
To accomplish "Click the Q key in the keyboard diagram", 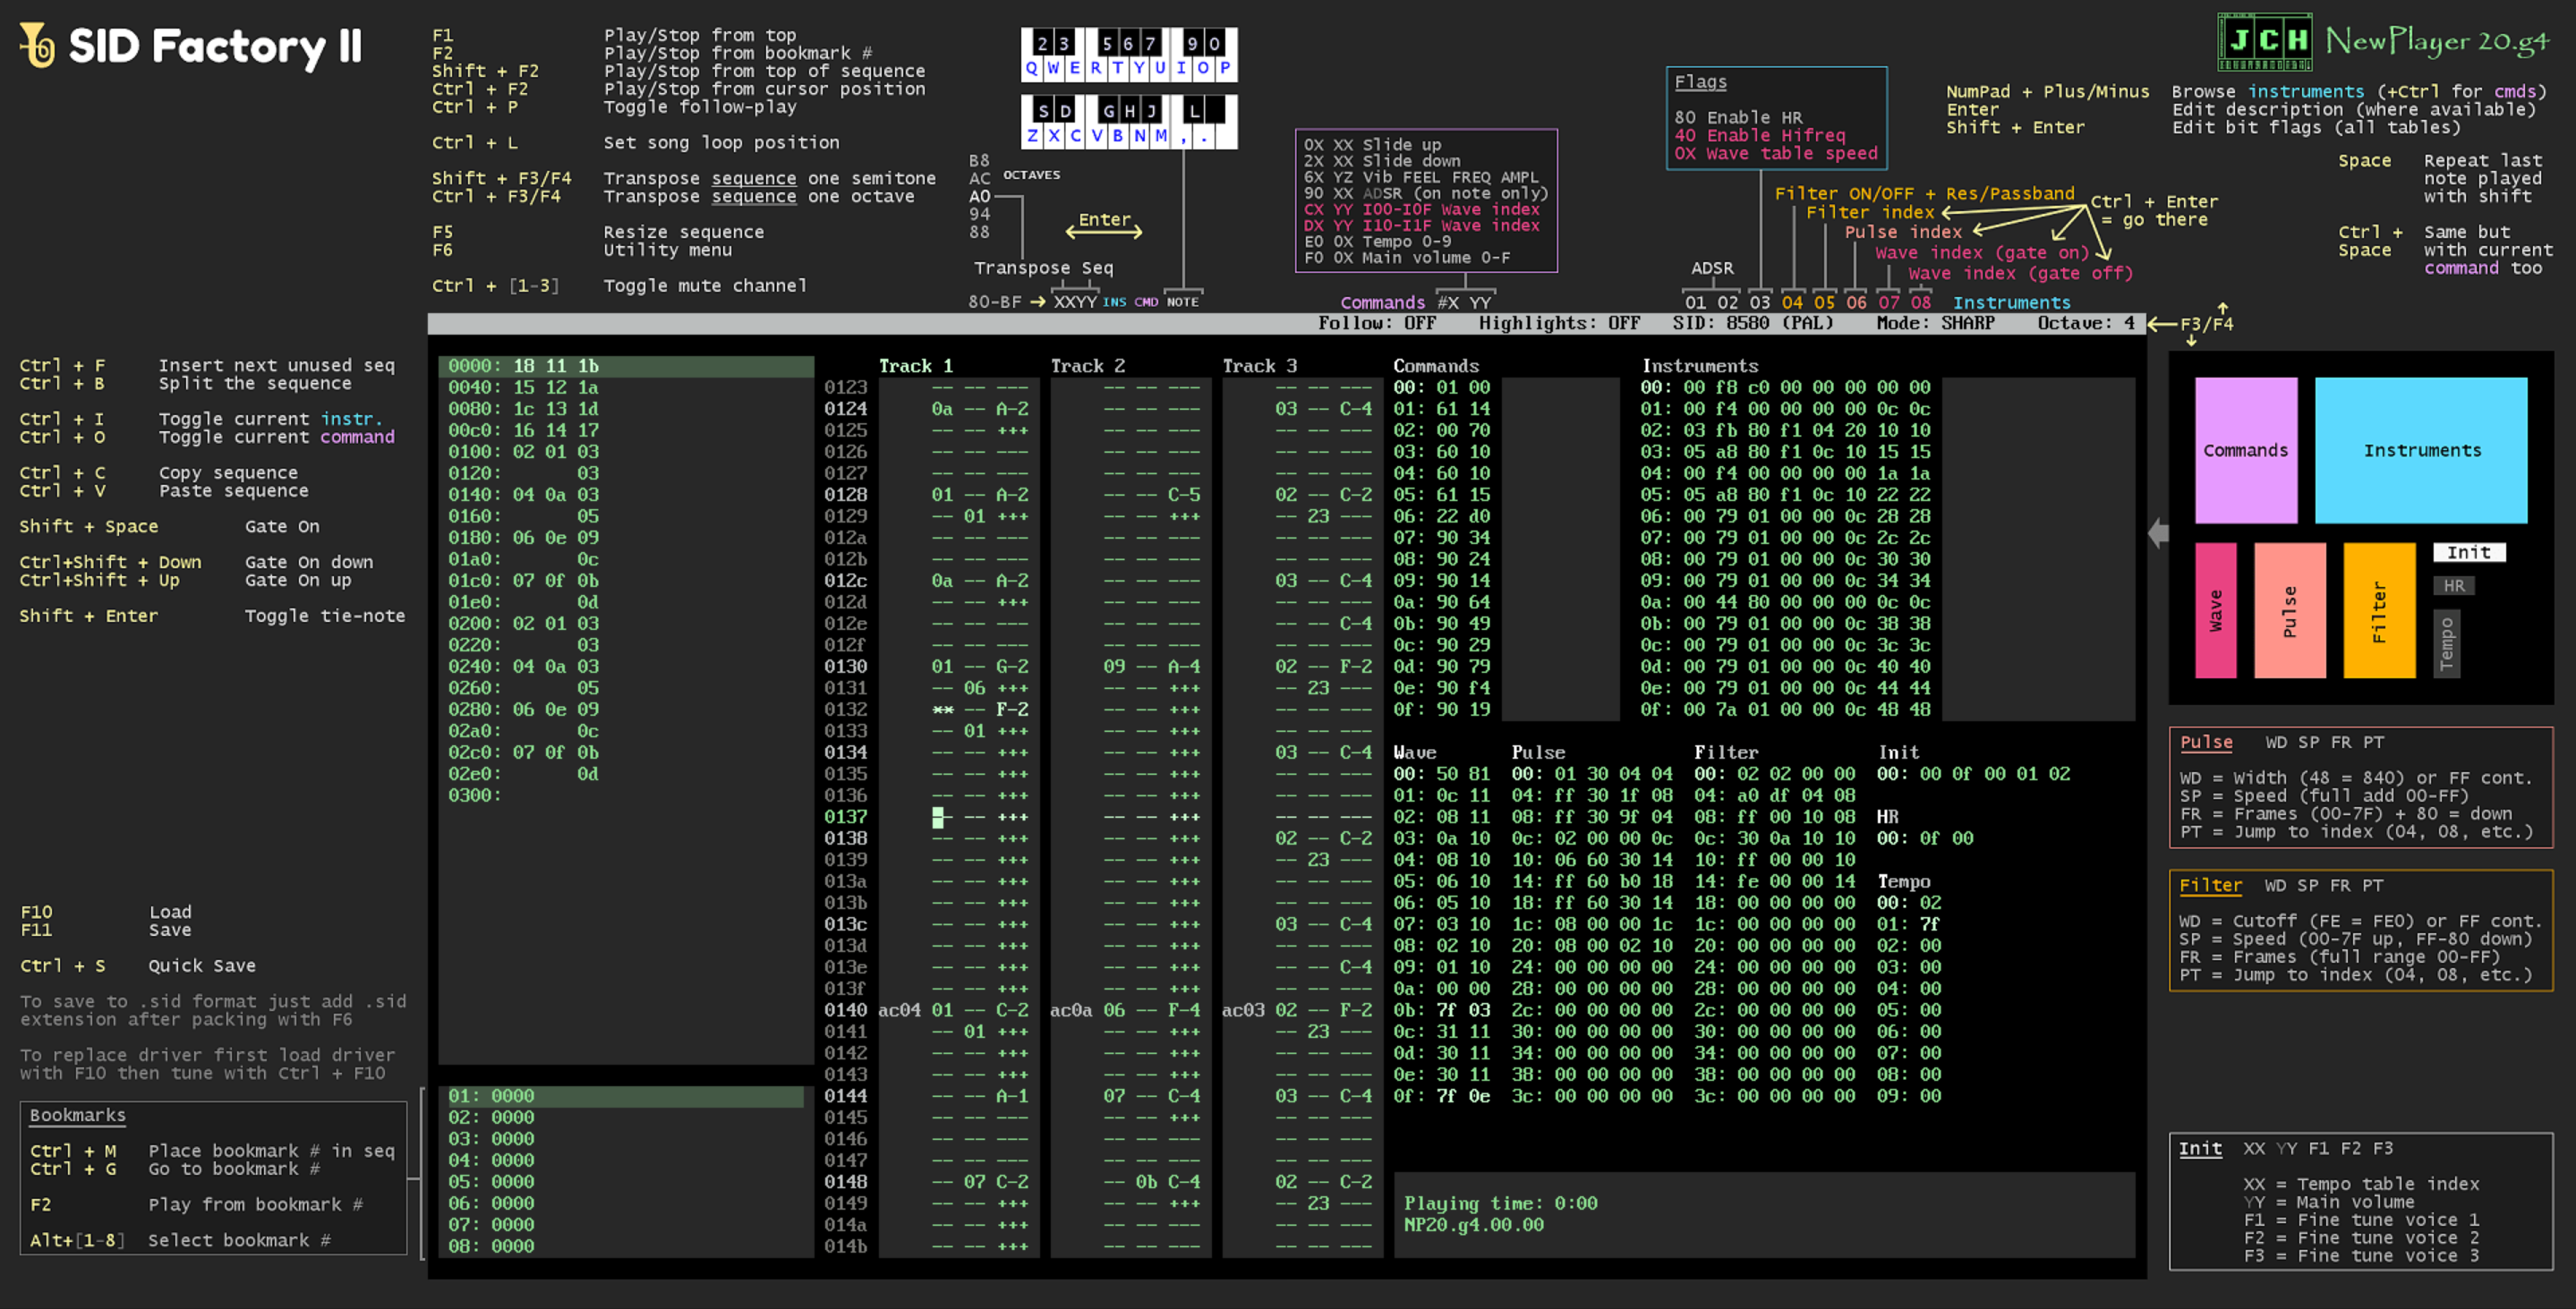I will [1032, 68].
